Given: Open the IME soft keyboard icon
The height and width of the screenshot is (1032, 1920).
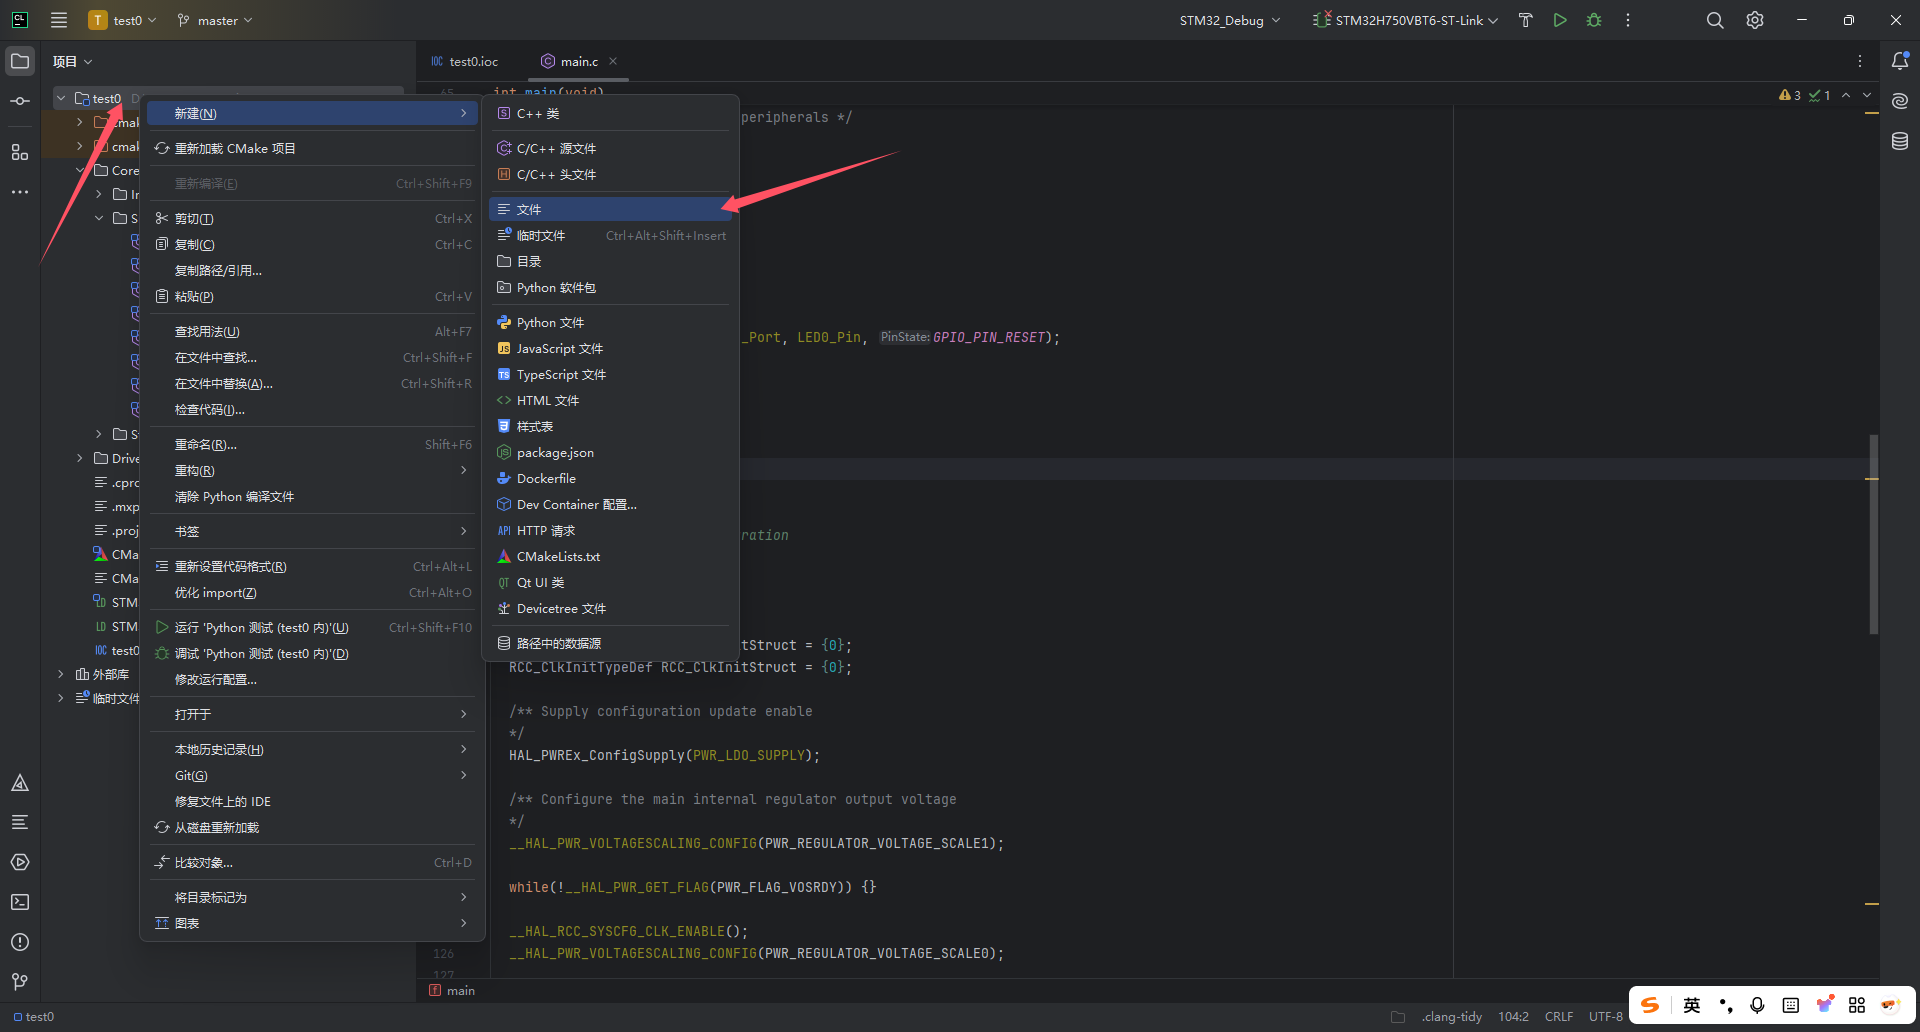Looking at the screenshot, I should pyautogui.click(x=1791, y=1005).
